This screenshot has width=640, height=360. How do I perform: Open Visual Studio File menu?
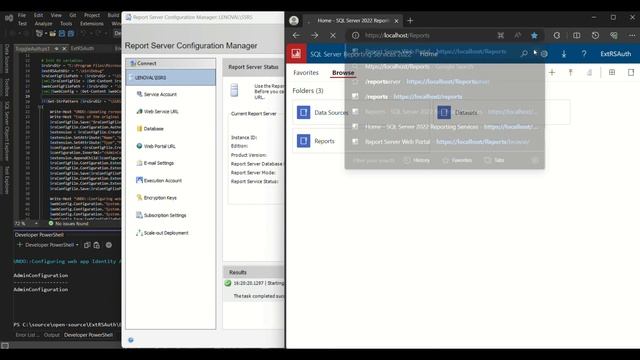(22, 15)
